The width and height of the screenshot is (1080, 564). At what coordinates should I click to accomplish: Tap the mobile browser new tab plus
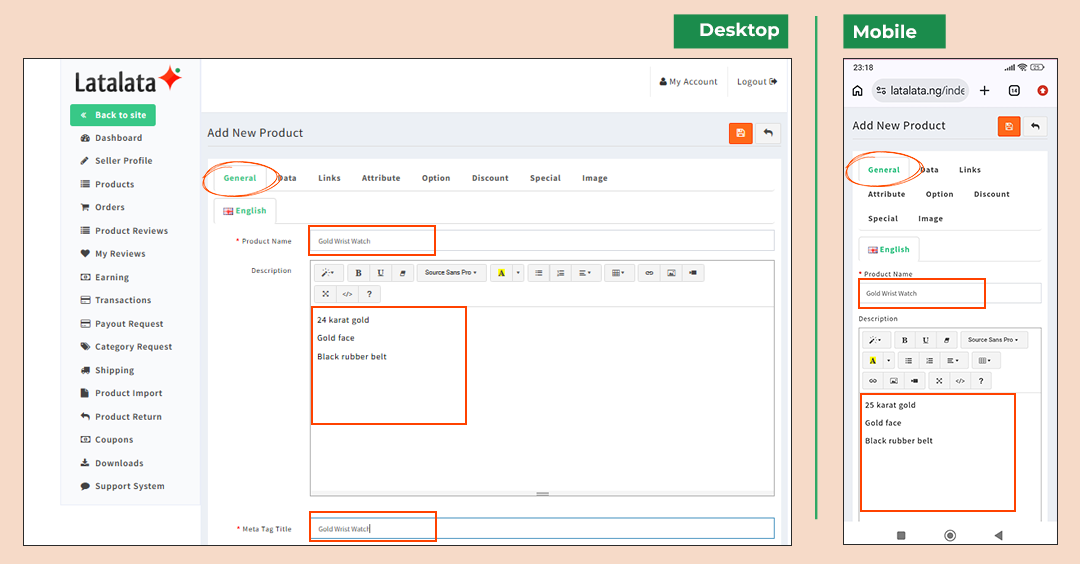click(x=984, y=91)
